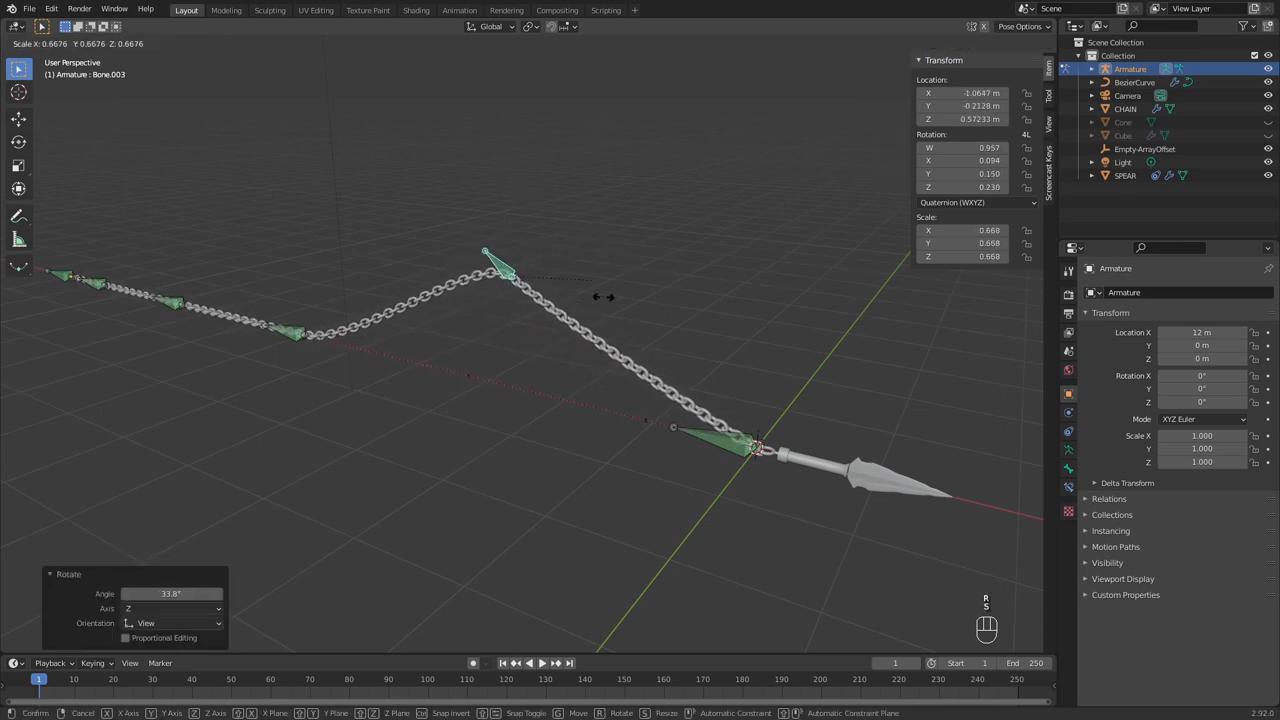Screen dimensions: 1280x720
Task: Select the Select Box tool
Action: click(x=18, y=69)
